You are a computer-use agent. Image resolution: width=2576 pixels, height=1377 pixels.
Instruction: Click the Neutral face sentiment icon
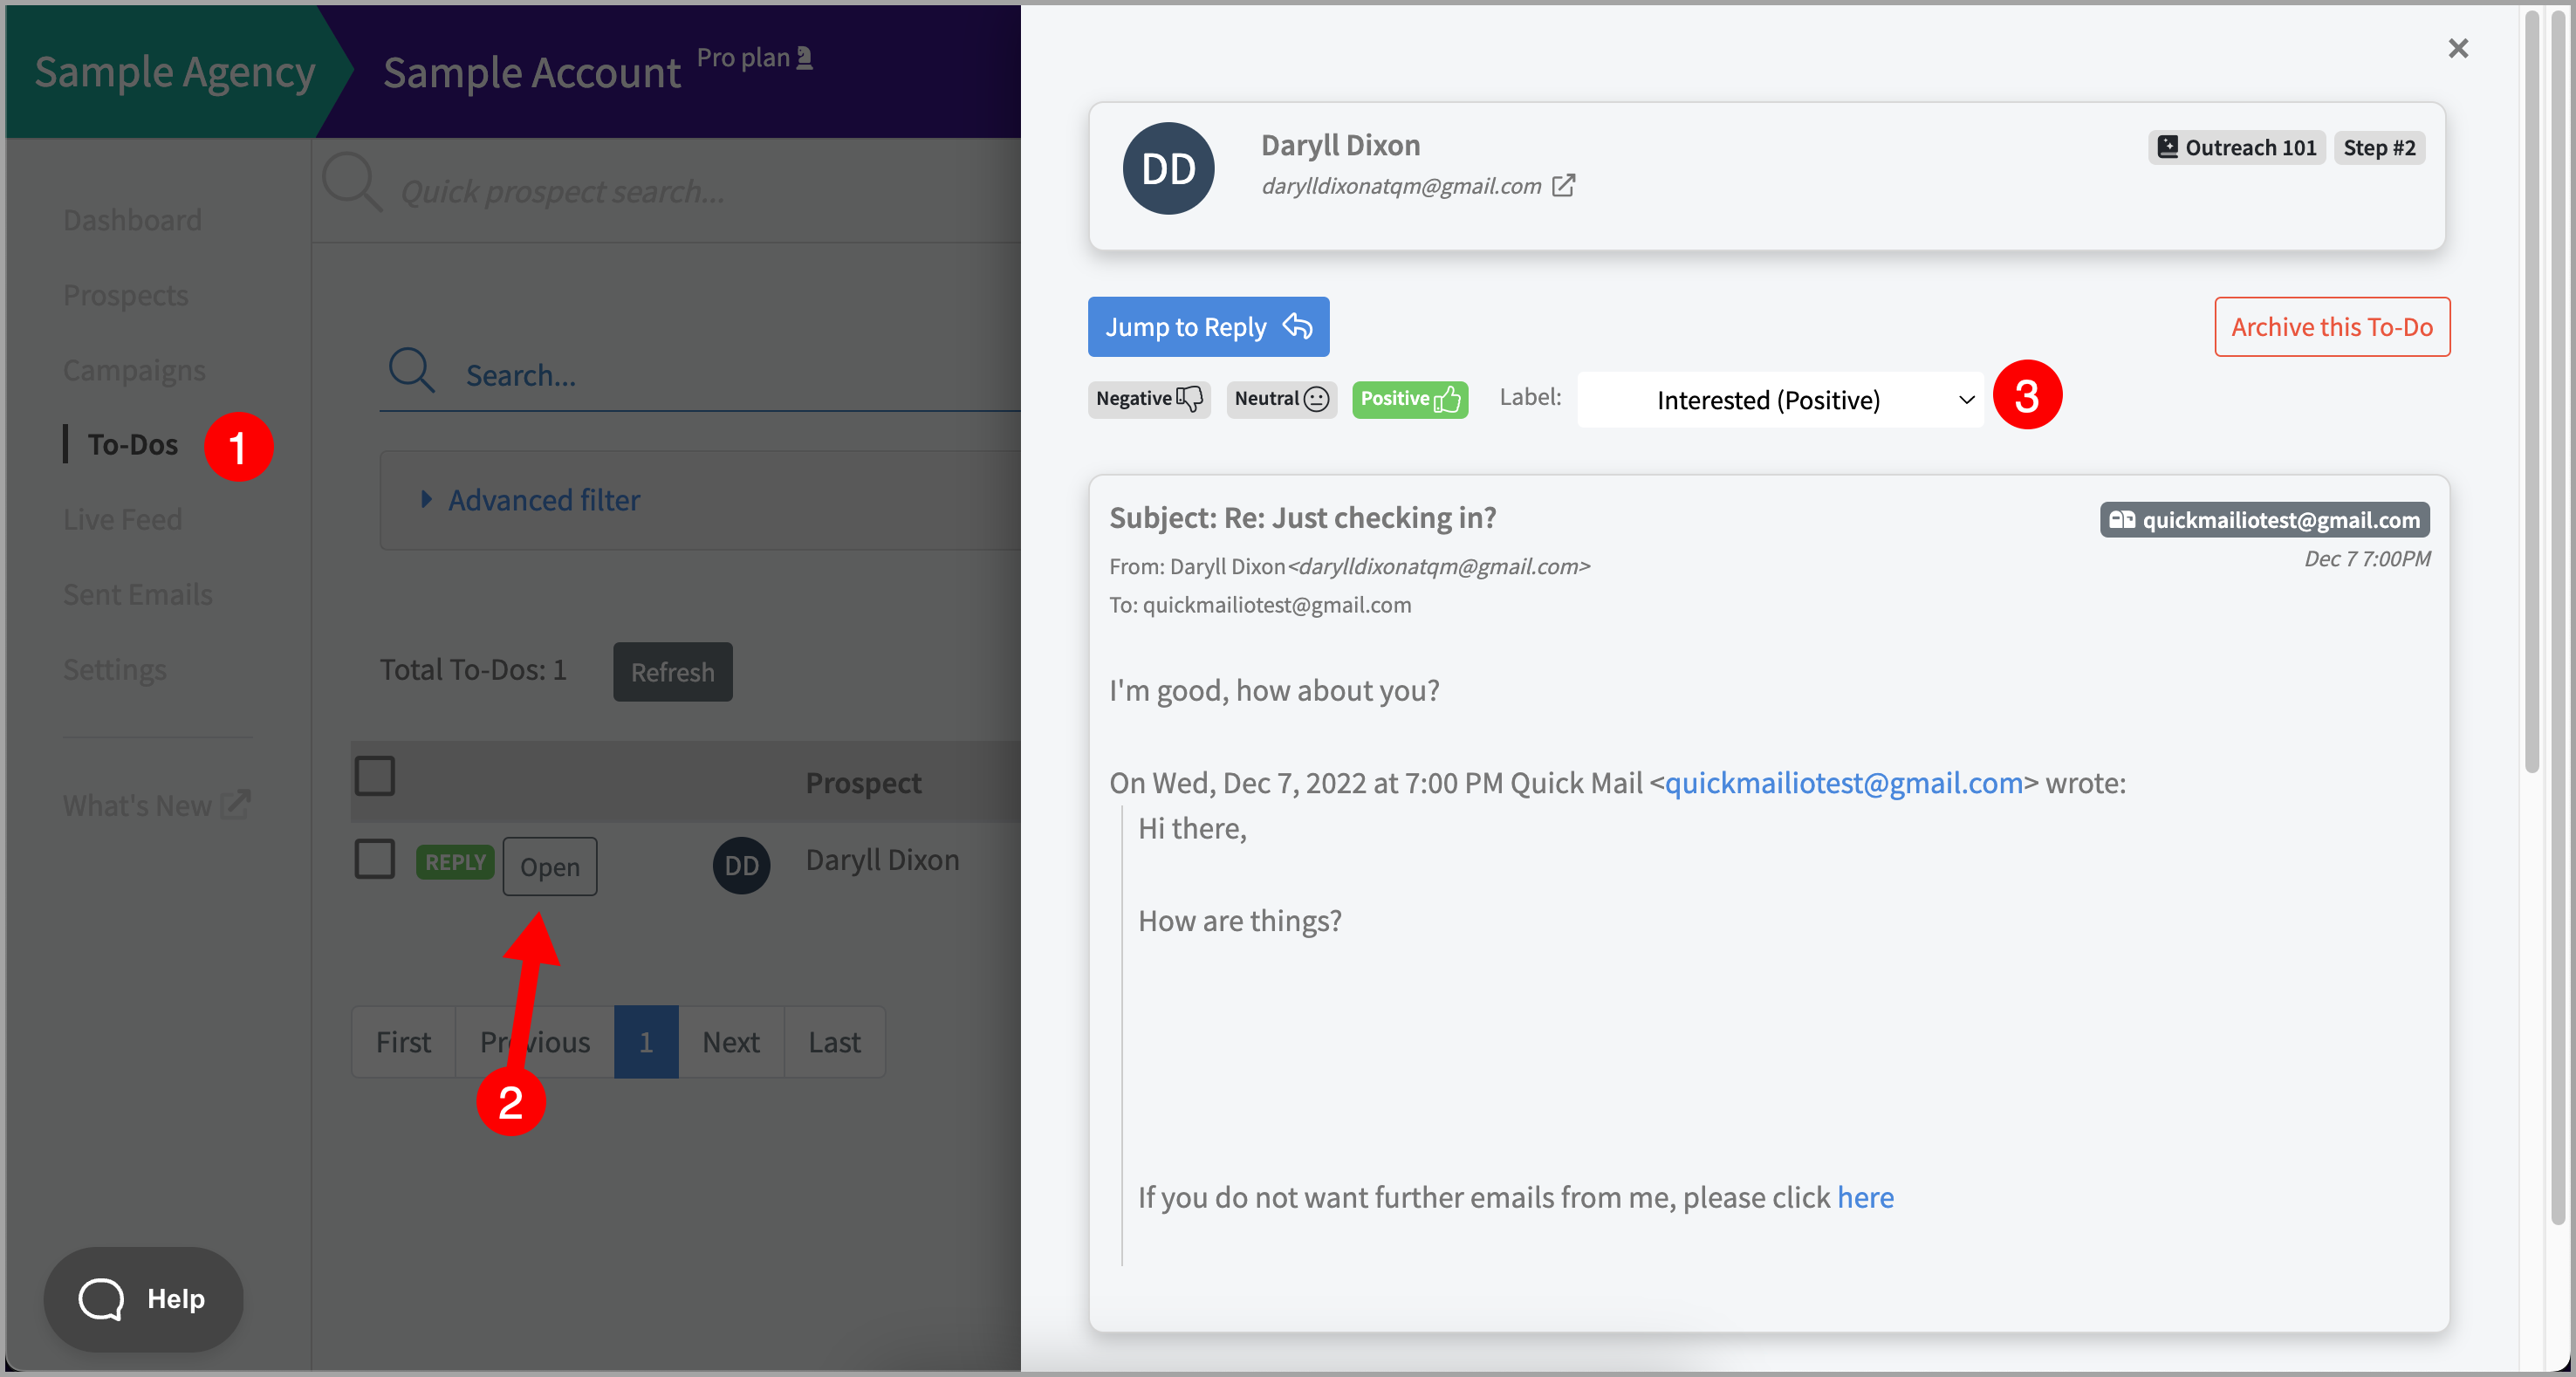pos(1316,399)
